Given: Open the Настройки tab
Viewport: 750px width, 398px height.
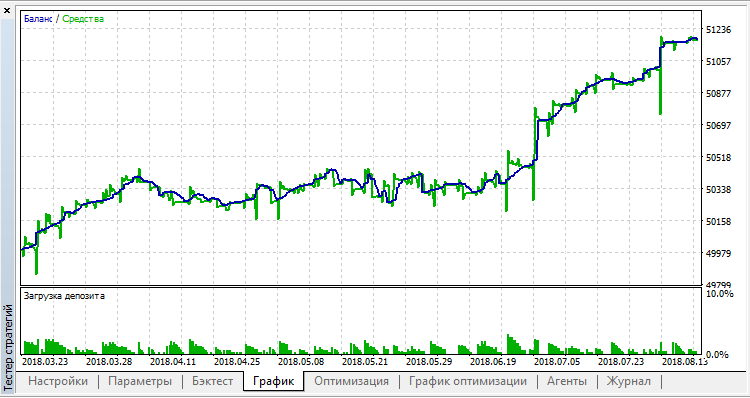Looking at the screenshot, I should [x=58, y=381].
